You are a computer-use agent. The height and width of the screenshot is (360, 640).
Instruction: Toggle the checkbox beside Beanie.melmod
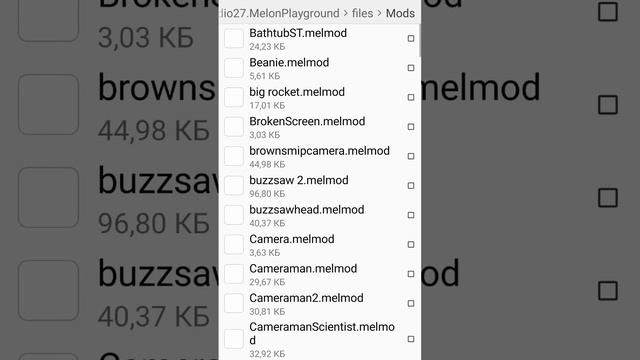[x=411, y=68]
